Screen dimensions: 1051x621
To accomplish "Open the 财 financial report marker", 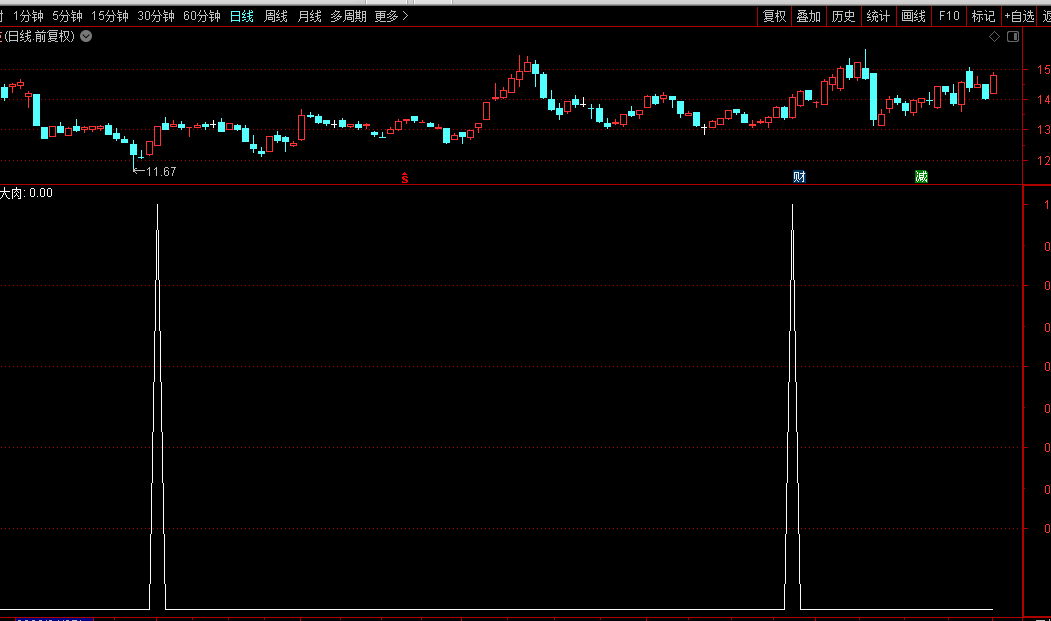I will [799, 177].
